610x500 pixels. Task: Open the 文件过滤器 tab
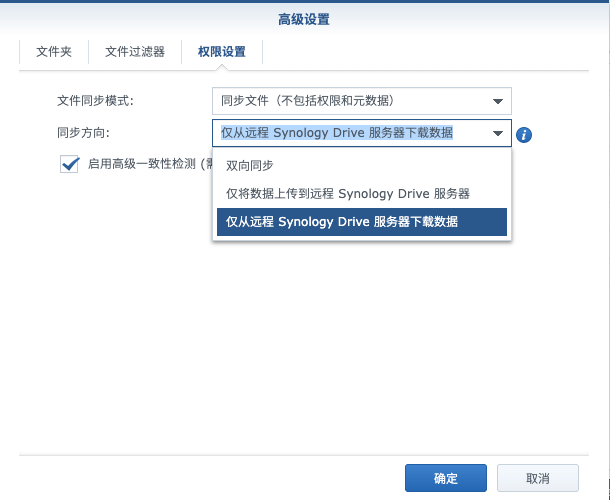click(135, 52)
